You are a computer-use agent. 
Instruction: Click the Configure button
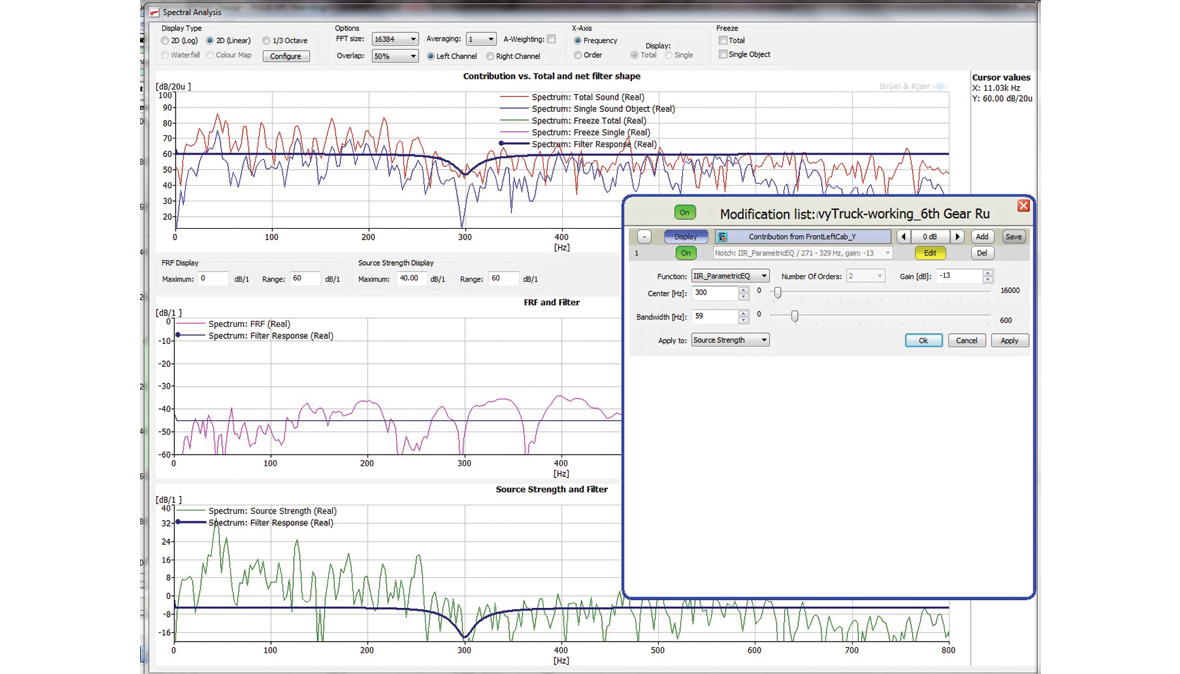(x=286, y=56)
